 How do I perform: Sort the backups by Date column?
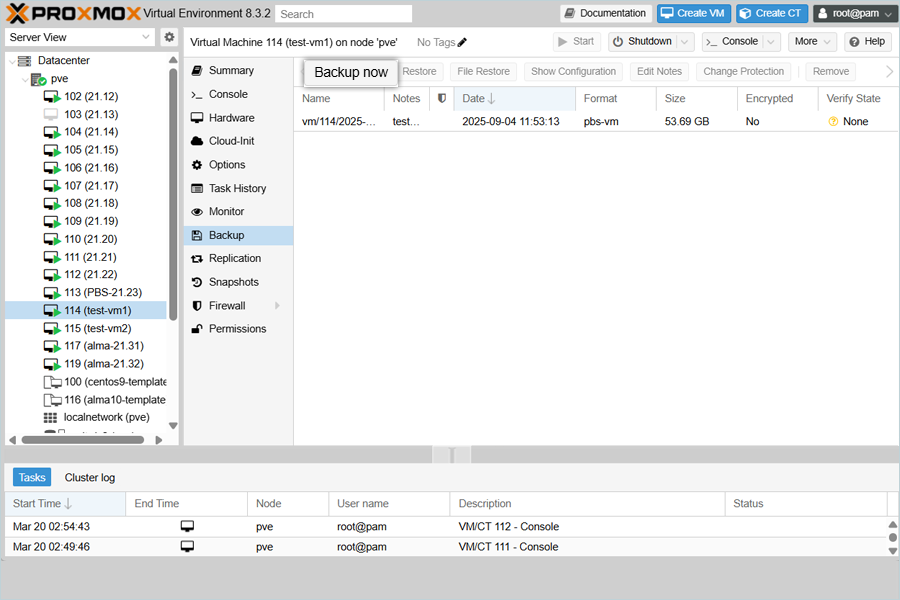[x=474, y=99]
